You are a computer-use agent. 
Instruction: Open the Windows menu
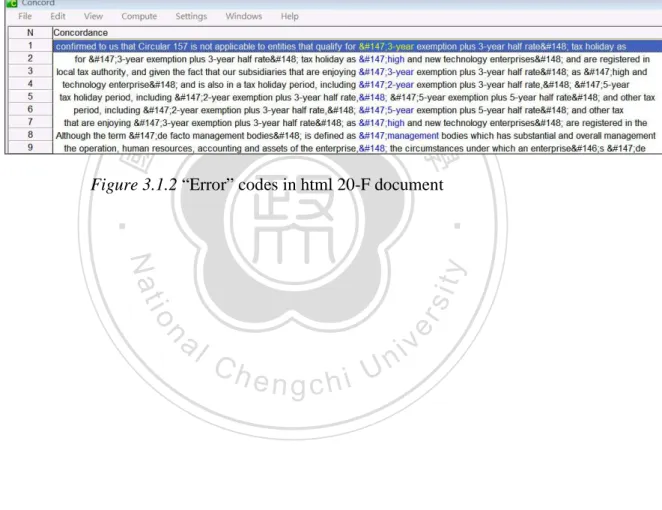244,16
